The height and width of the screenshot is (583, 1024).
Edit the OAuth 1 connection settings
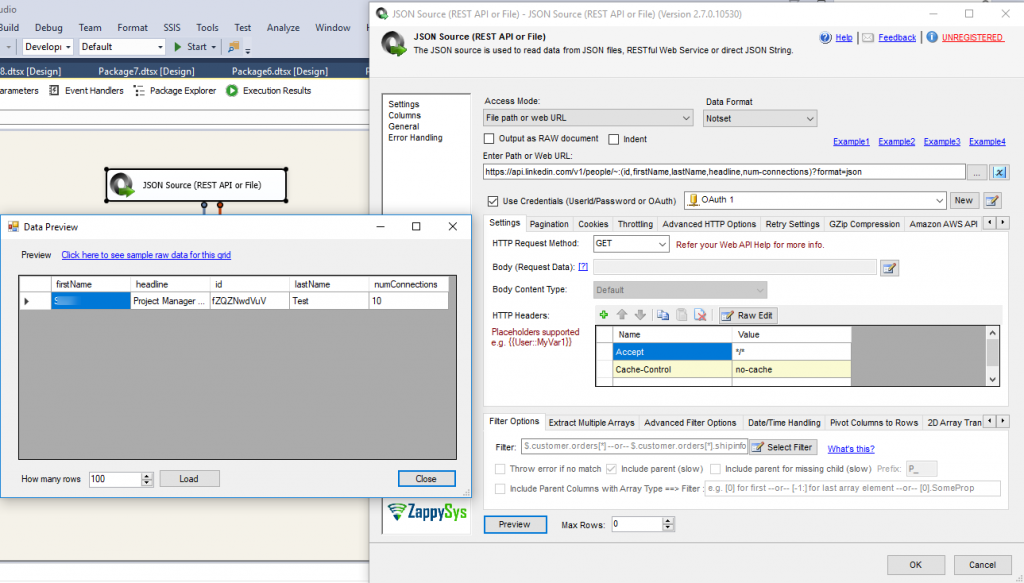[992, 200]
